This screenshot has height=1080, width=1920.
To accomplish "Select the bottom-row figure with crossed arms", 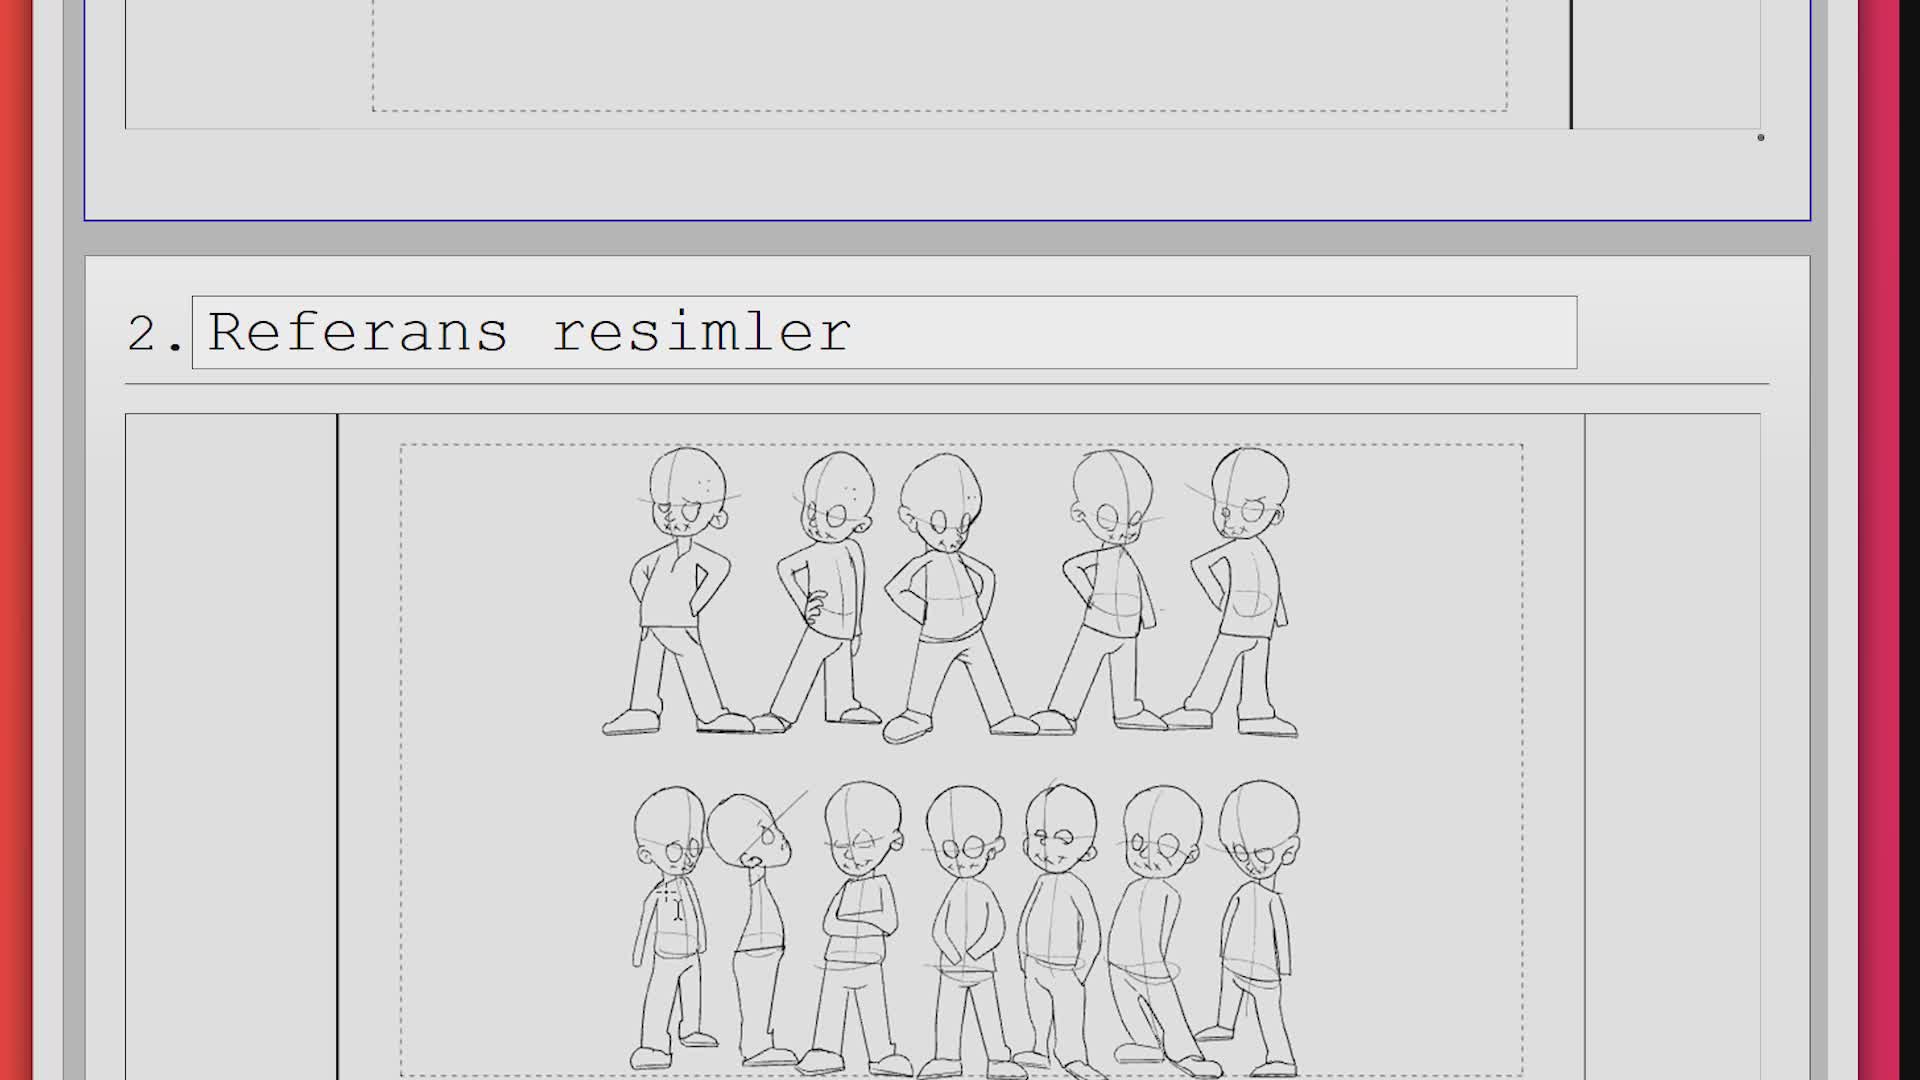I will tap(855, 928).
